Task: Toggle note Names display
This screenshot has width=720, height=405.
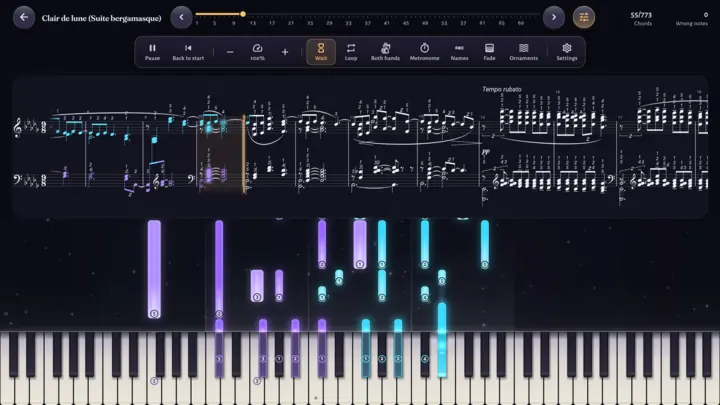Action: 459,52
